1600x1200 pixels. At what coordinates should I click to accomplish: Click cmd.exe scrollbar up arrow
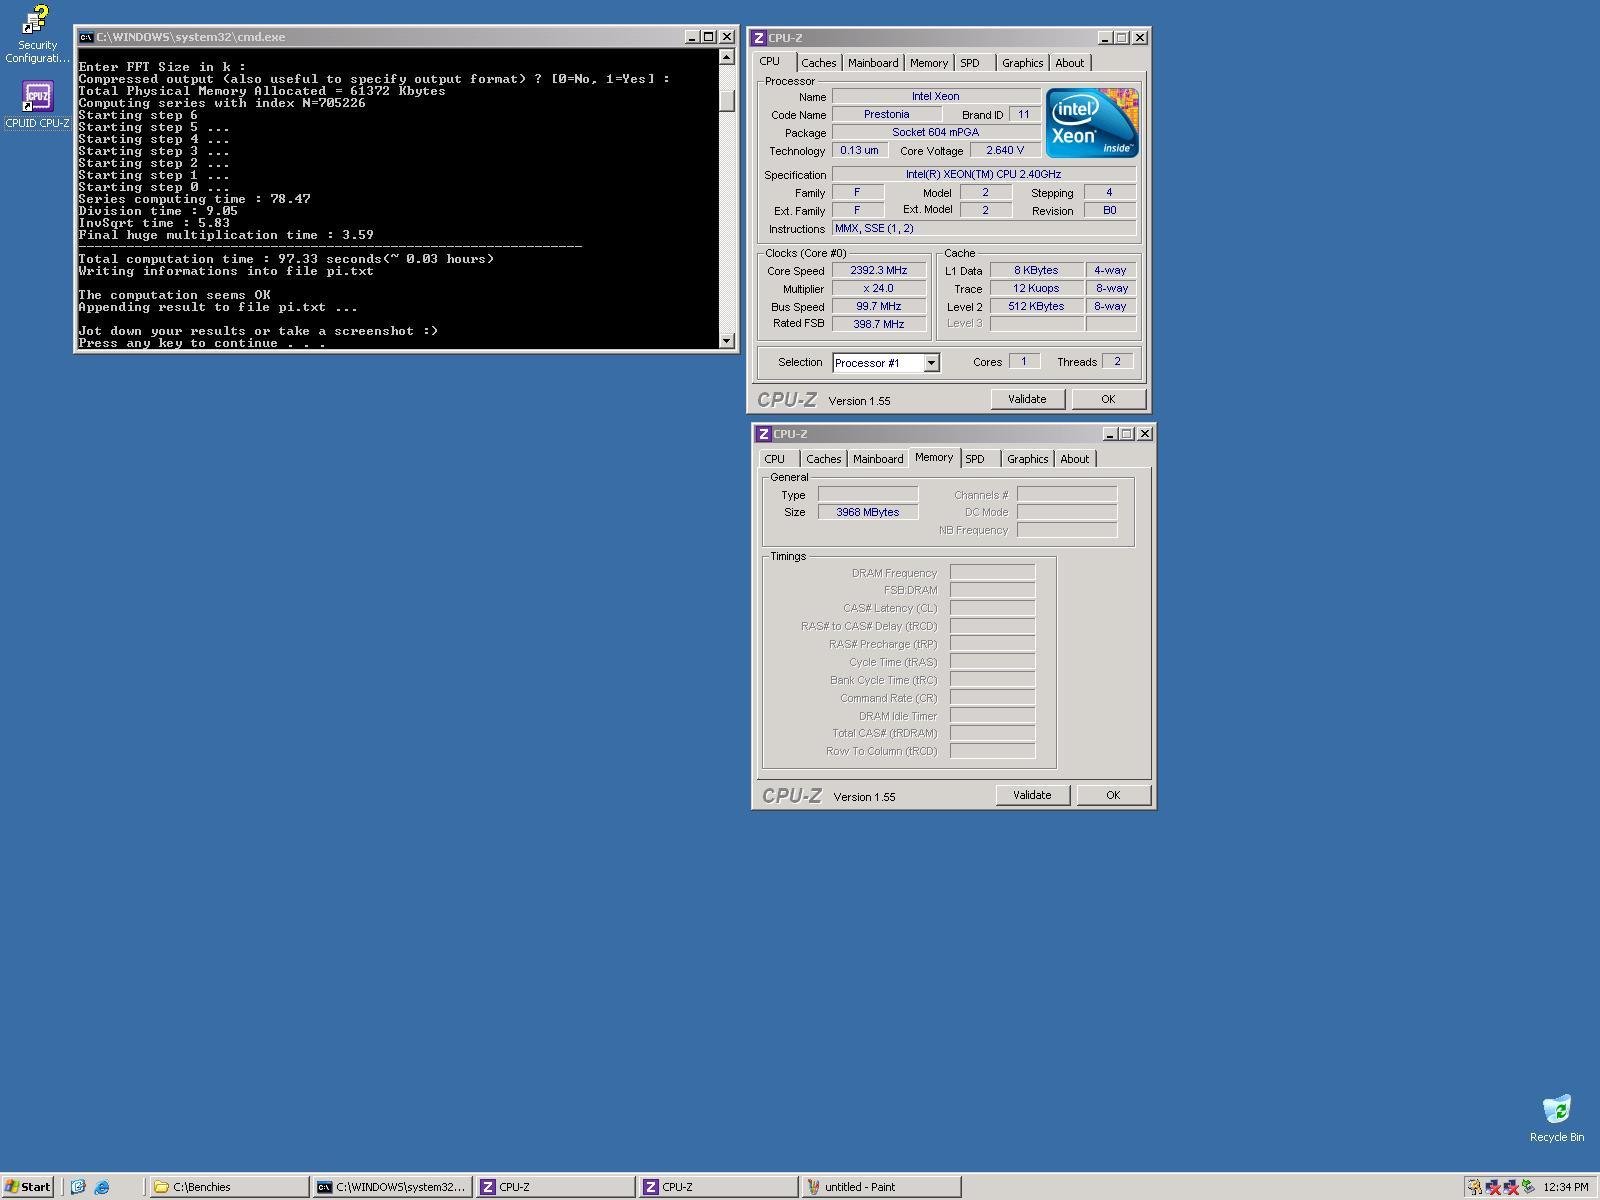(727, 57)
